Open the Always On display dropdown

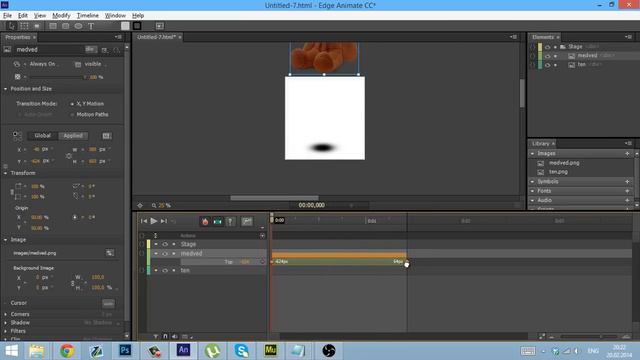point(44,64)
